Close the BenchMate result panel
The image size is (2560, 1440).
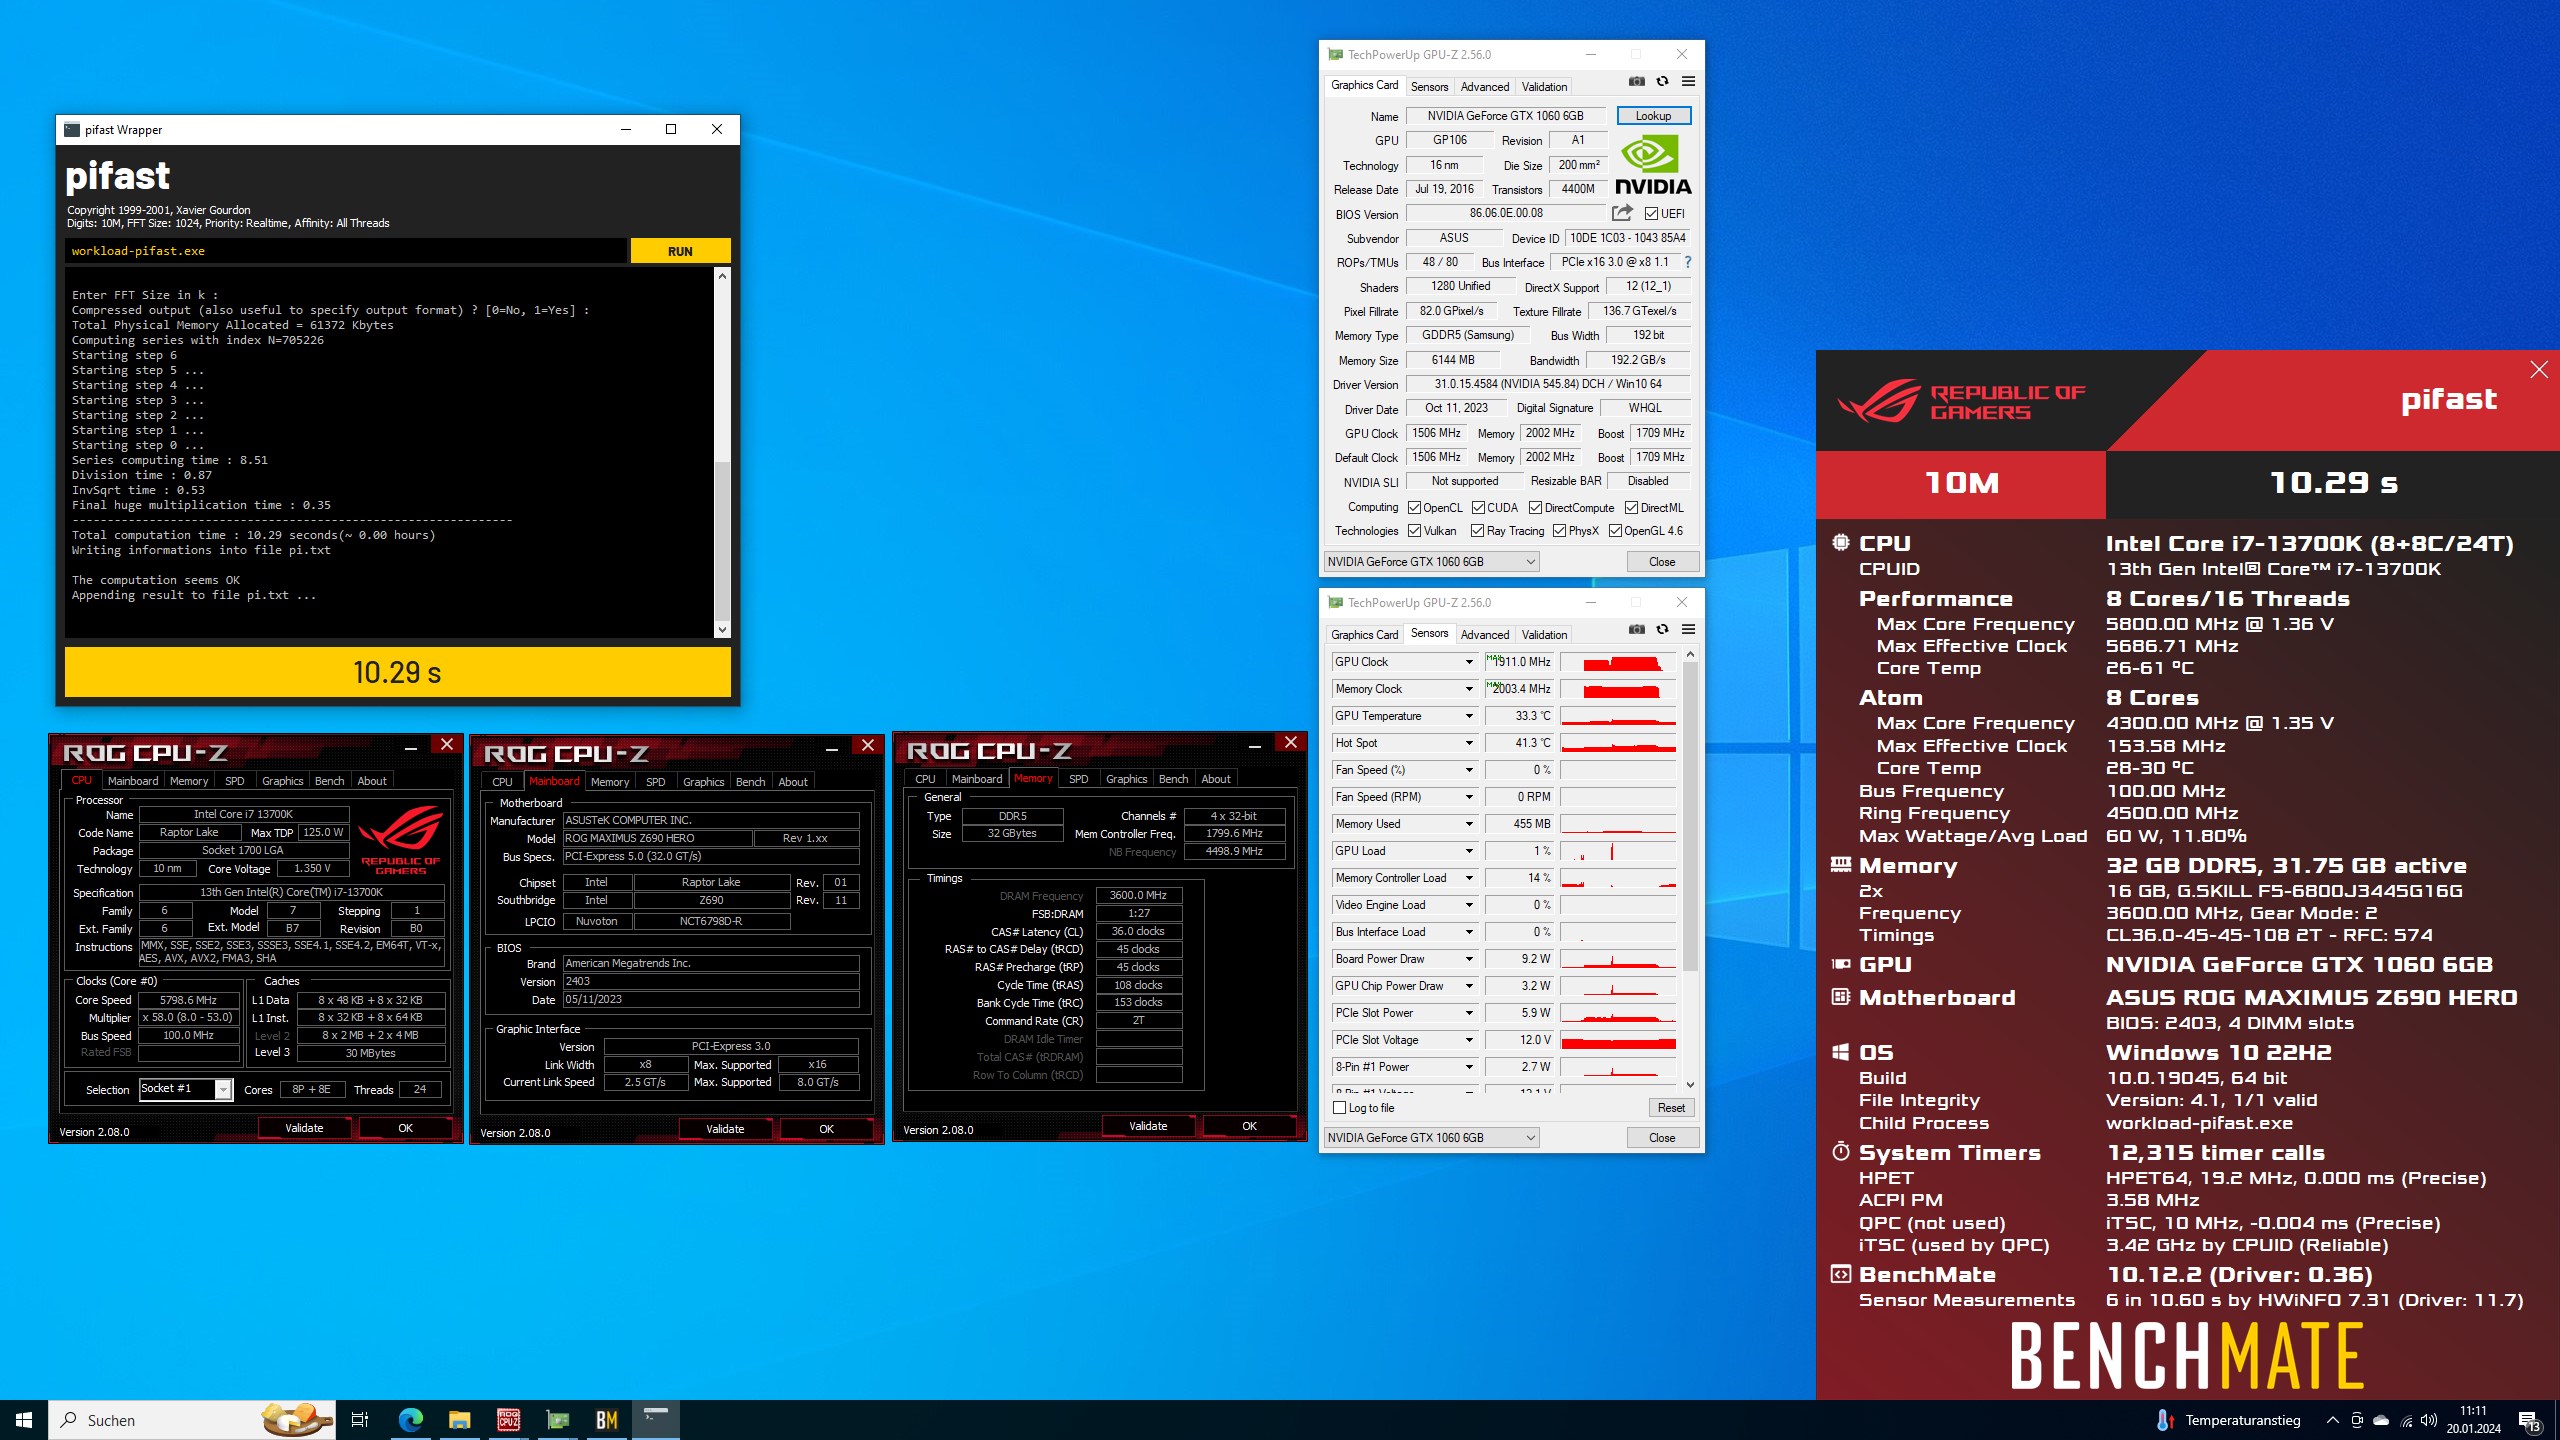2538,370
